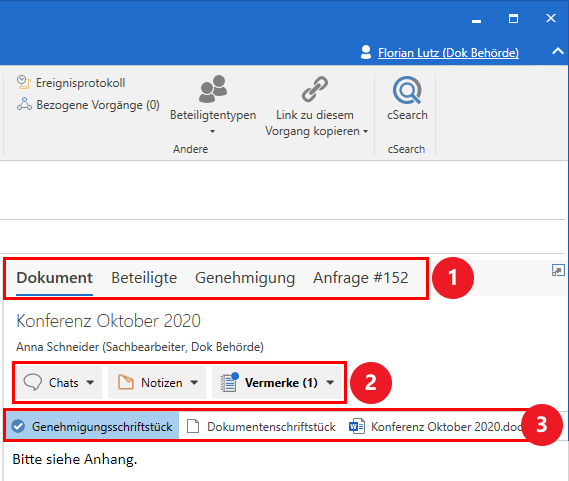569x481 pixels.
Task: Expand the Chats dropdown arrow
Action: point(90,383)
